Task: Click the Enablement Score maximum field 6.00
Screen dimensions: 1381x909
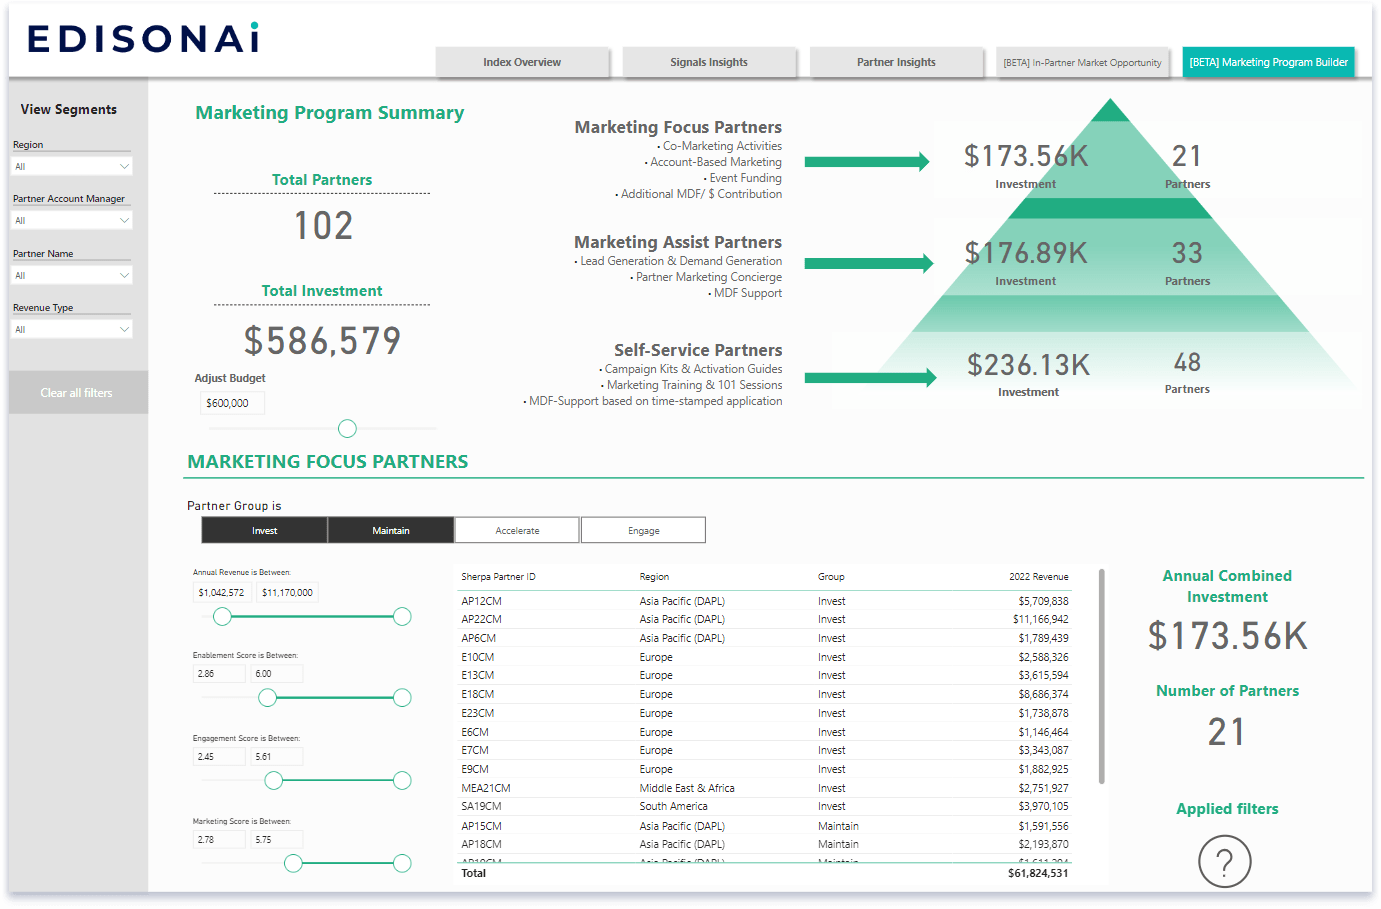Action: click(x=277, y=674)
